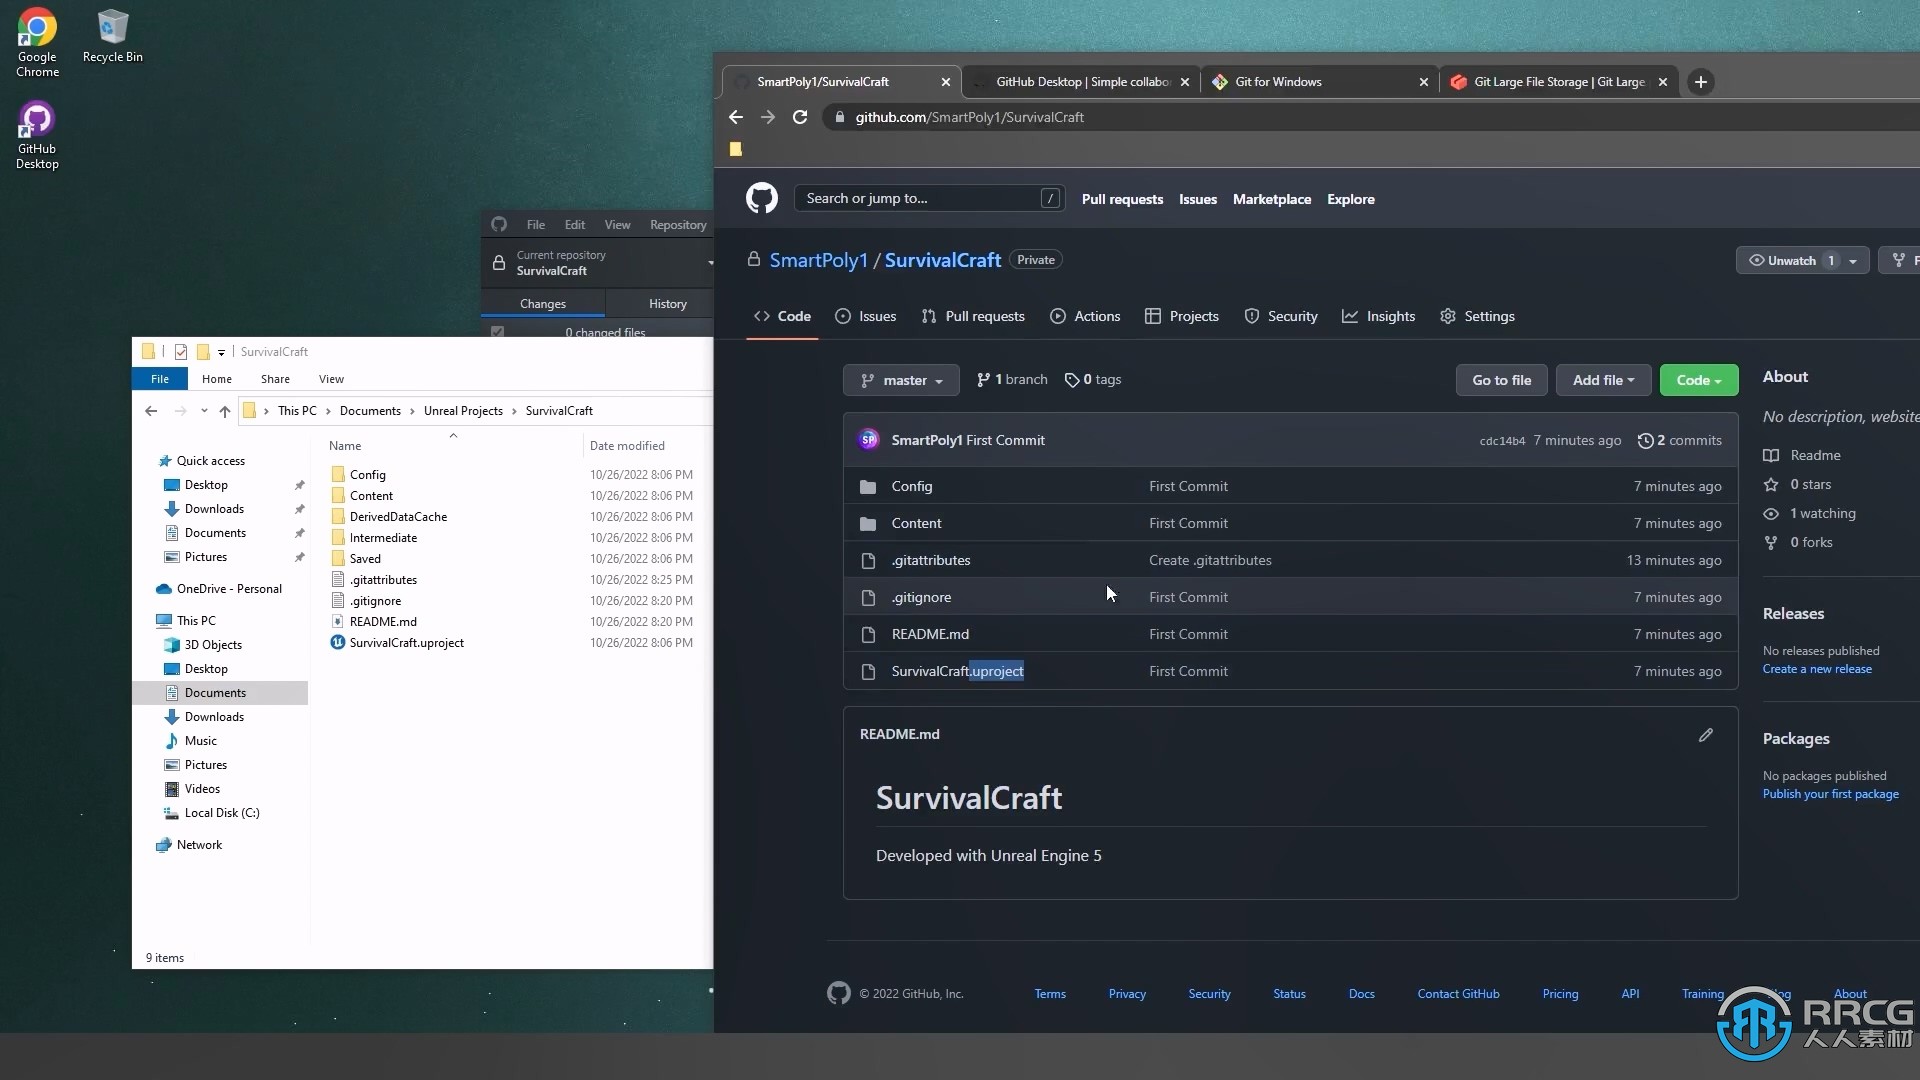The height and width of the screenshot is (1080, 1920).
Task: Click the 0 tags link
Action: coord(1093,380)
